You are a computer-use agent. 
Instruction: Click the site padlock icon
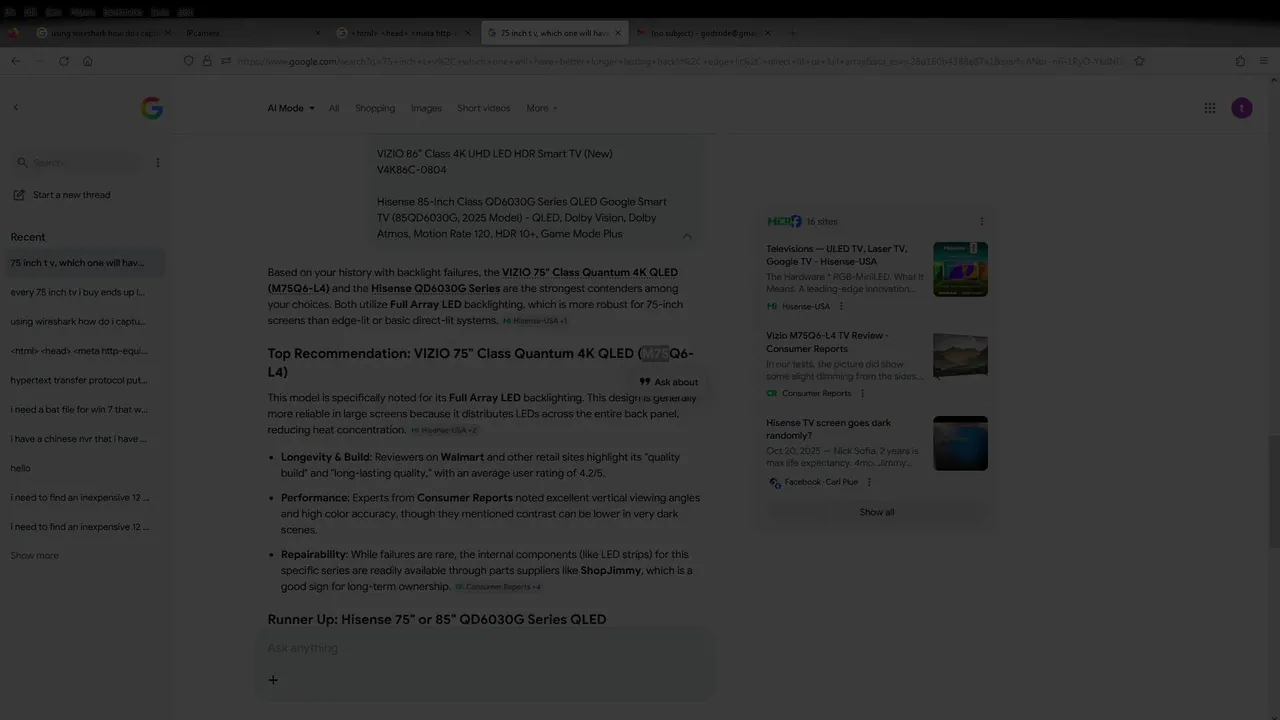207,61
